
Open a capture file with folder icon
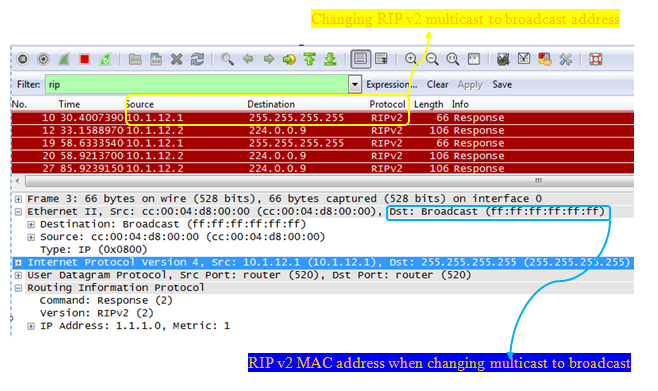coord(135,59)
